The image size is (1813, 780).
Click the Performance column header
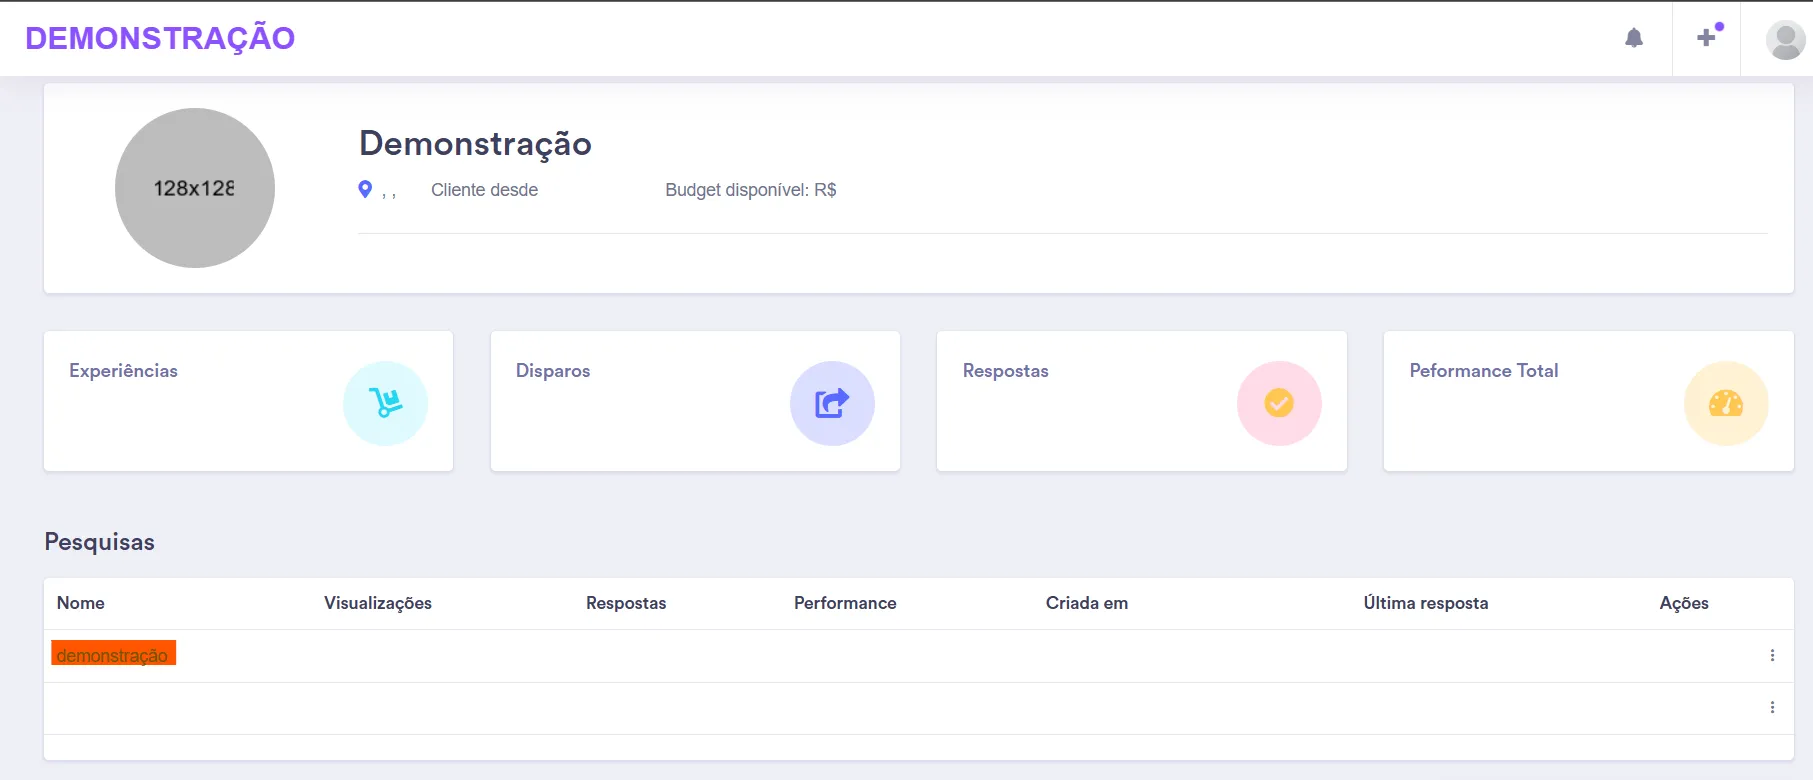[845, 603]
